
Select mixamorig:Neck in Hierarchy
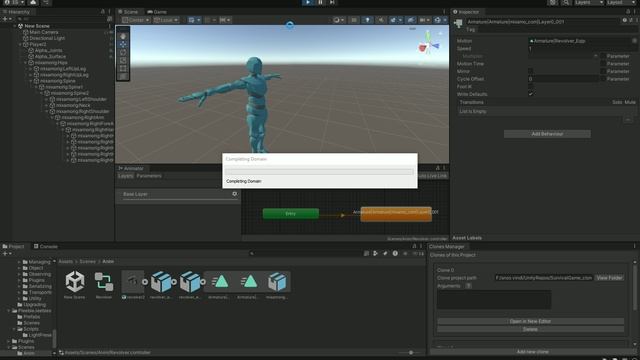(73, 105)
